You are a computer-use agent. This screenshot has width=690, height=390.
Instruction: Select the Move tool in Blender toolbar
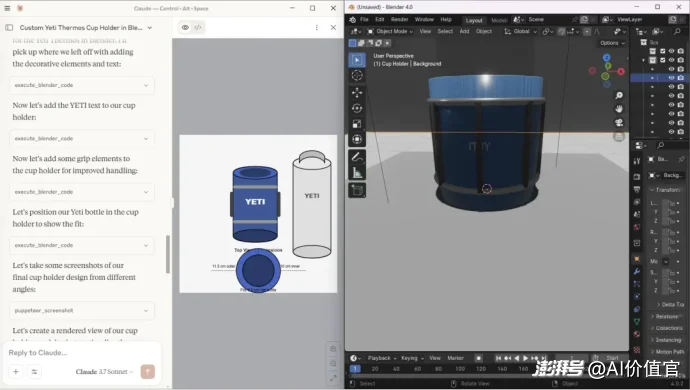(357, 92)
